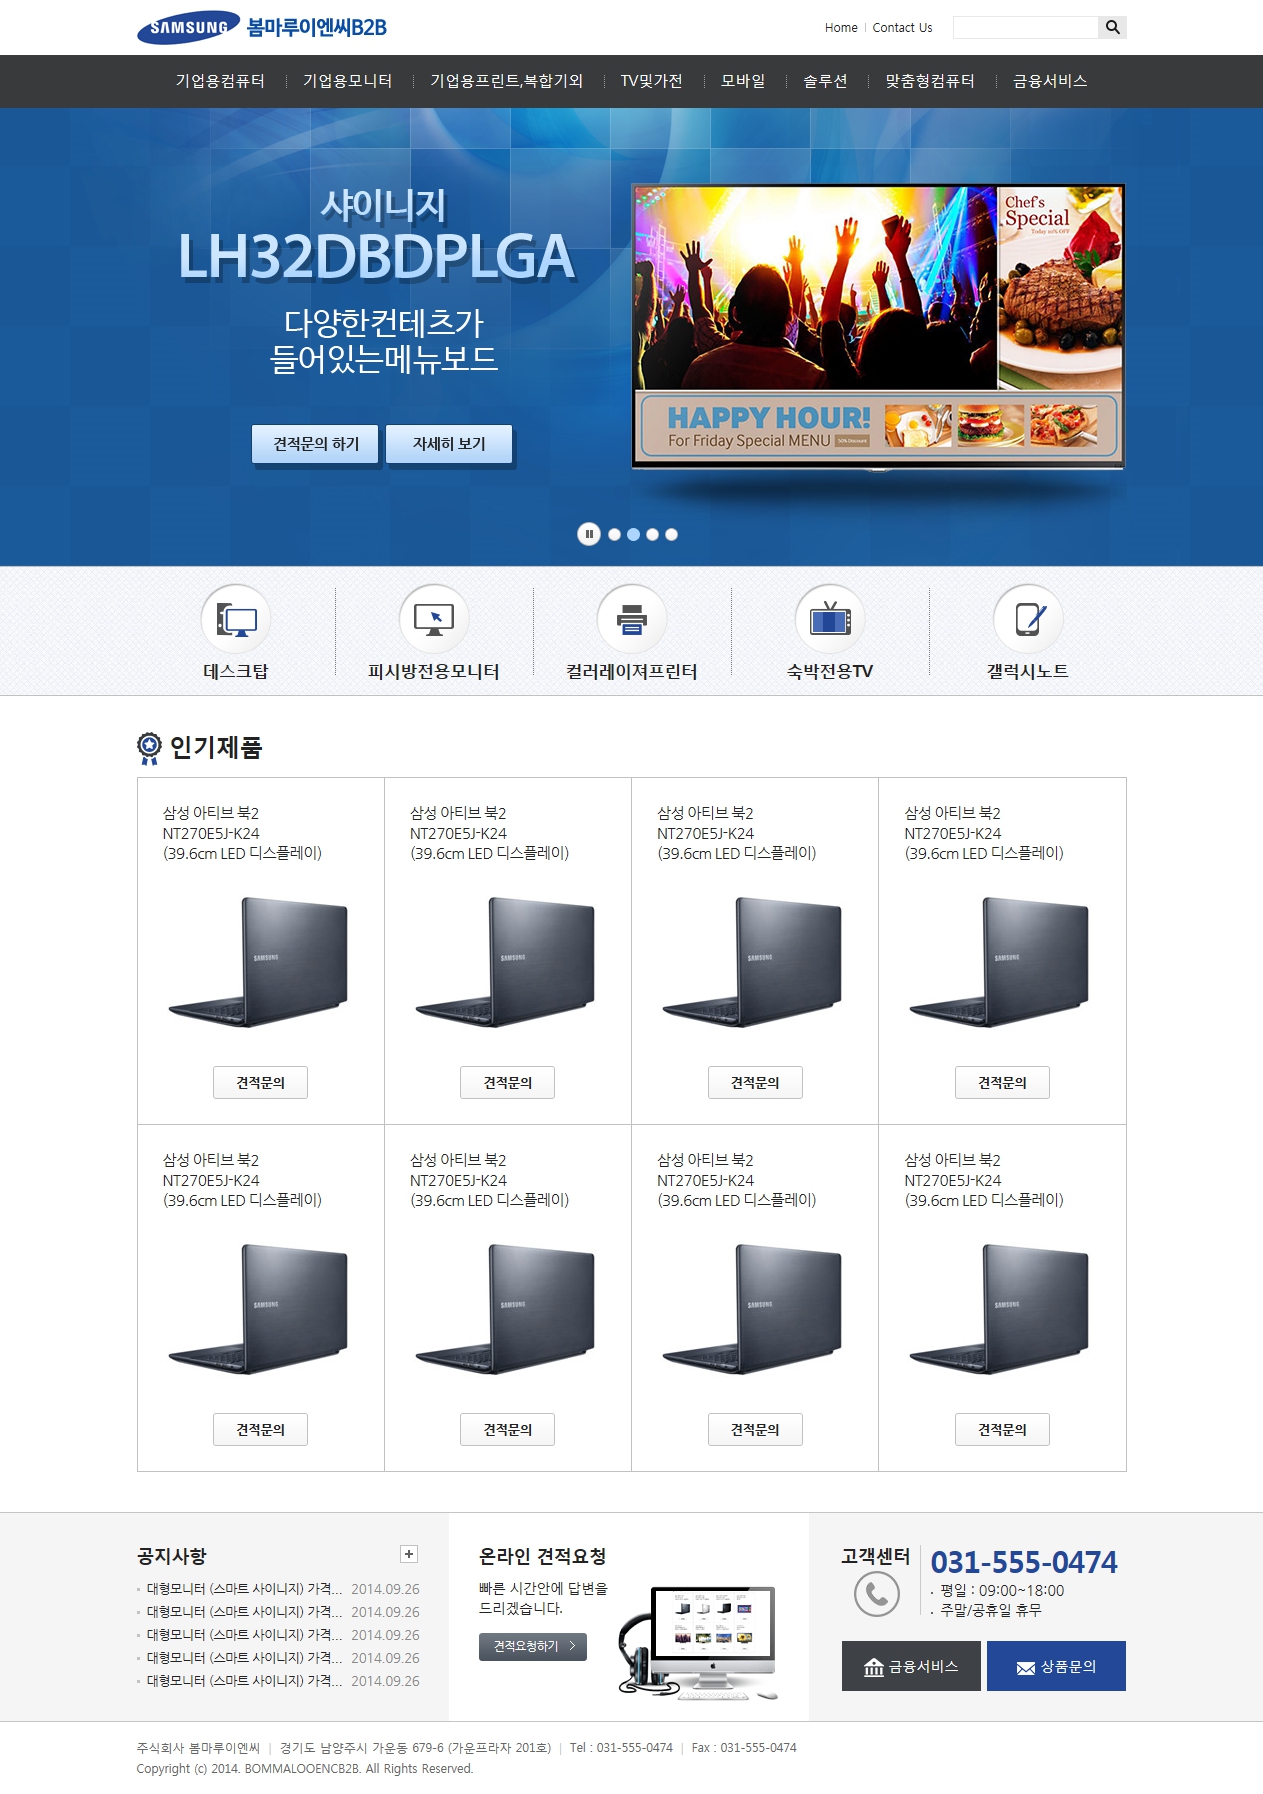Viewport: 1263px width, 1794px height.
Task: Open TV및가전 menu
Action: click(x=652, y=81)
